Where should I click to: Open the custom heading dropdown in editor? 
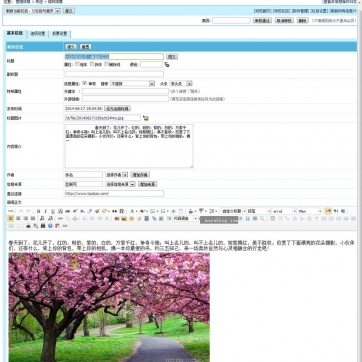pos(233,211)
